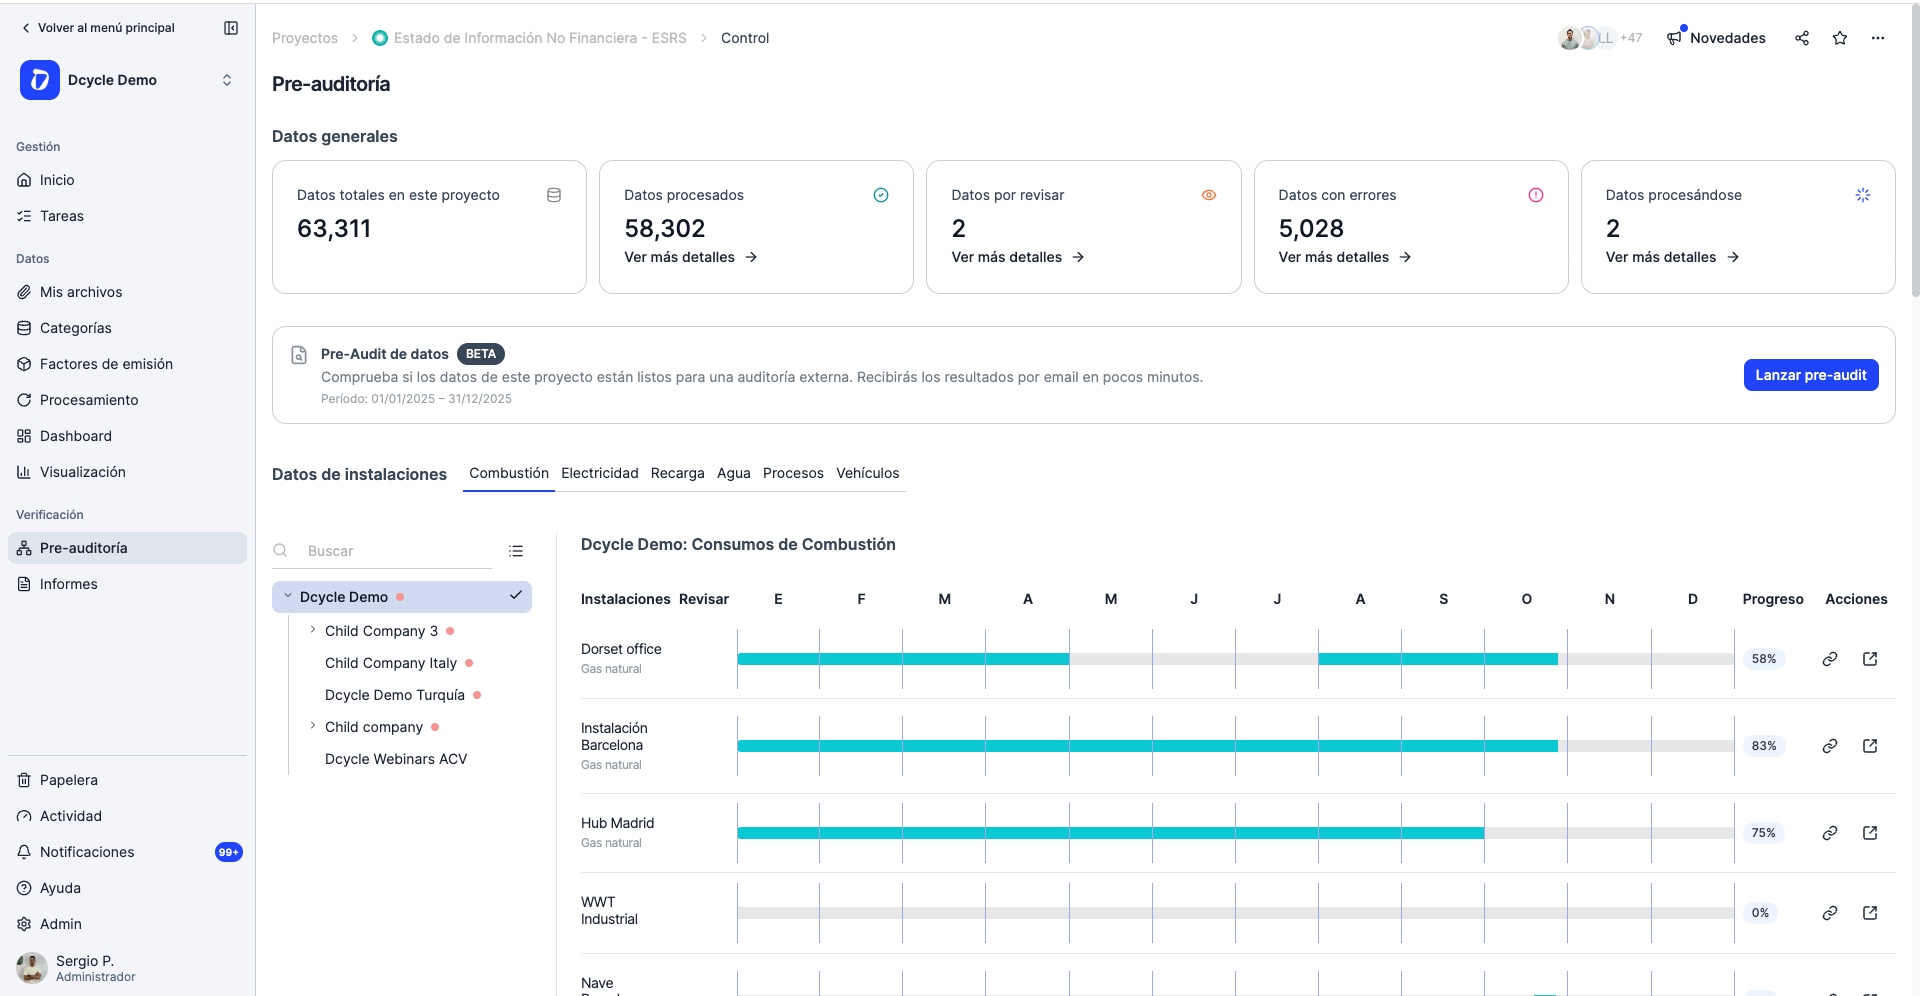
Task: Open the Dcycle Demo organization switcher
Action: point(127,80)
